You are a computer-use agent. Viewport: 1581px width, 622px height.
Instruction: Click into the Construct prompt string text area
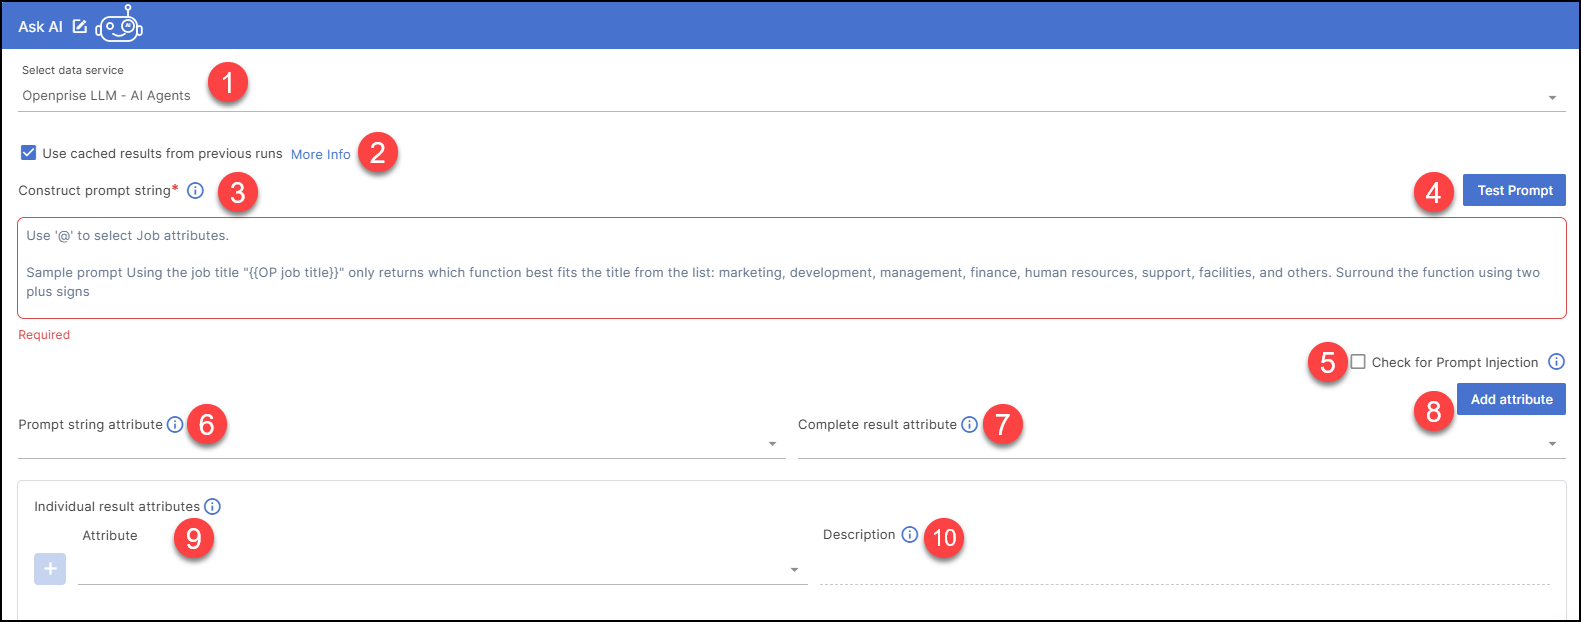792,268
